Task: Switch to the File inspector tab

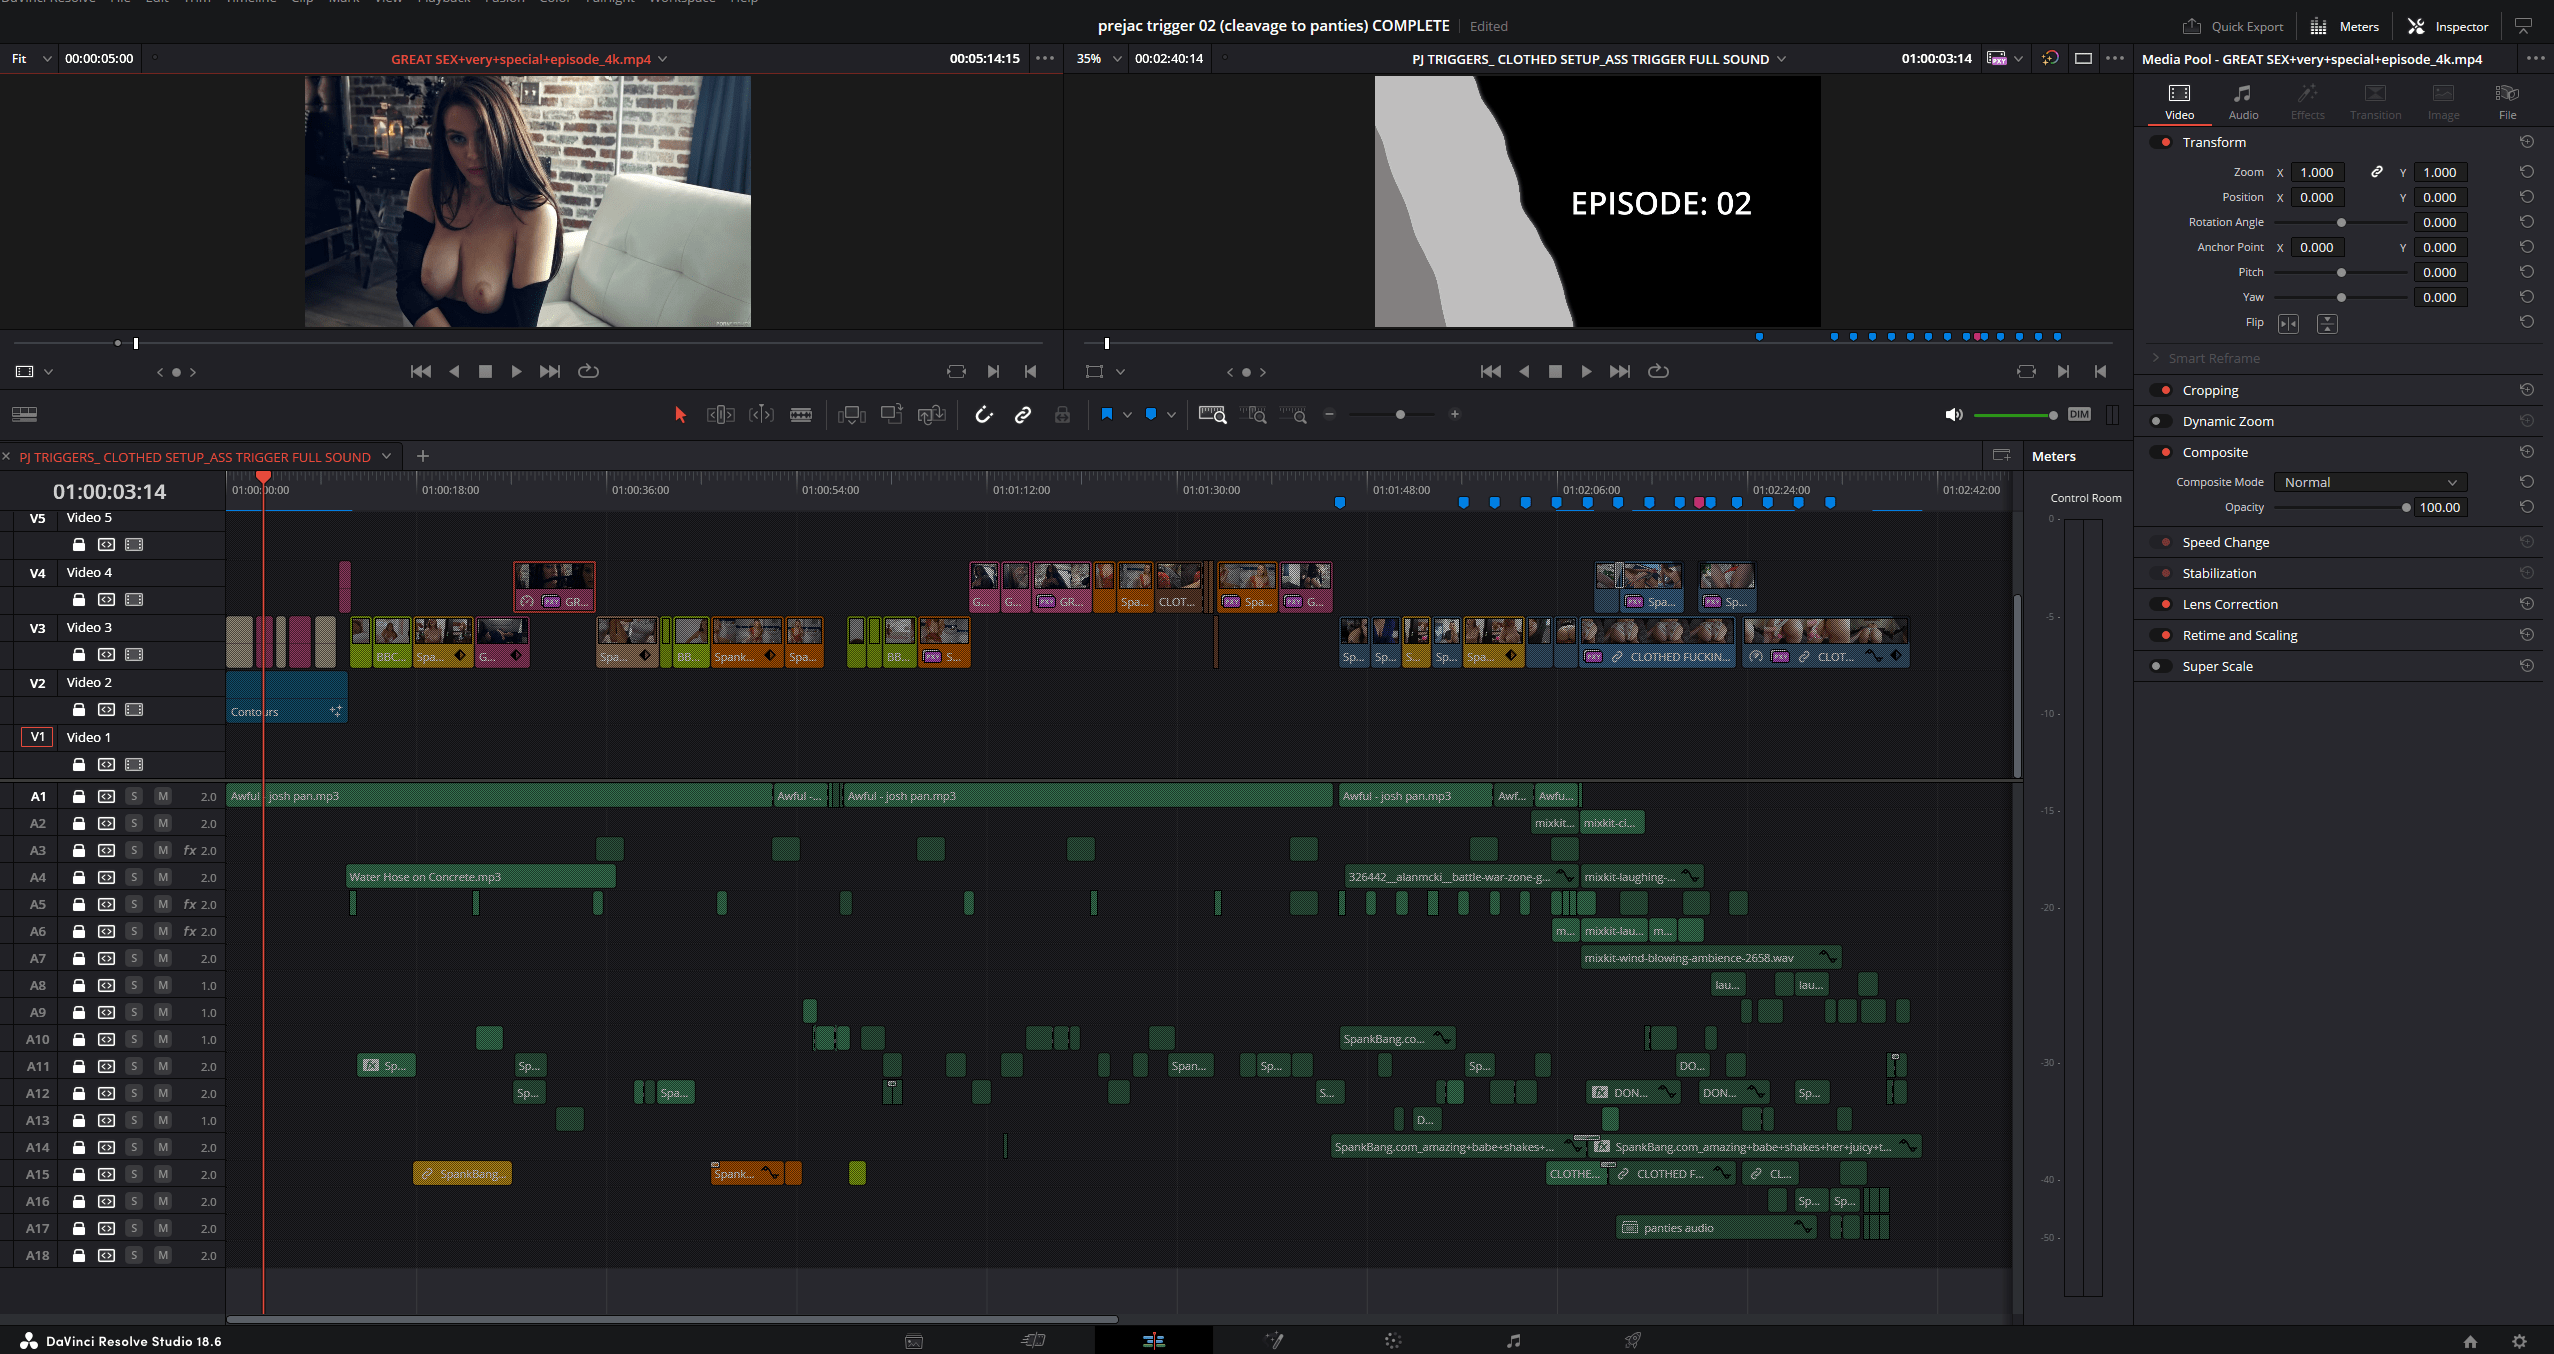Action: point(2507,101)
